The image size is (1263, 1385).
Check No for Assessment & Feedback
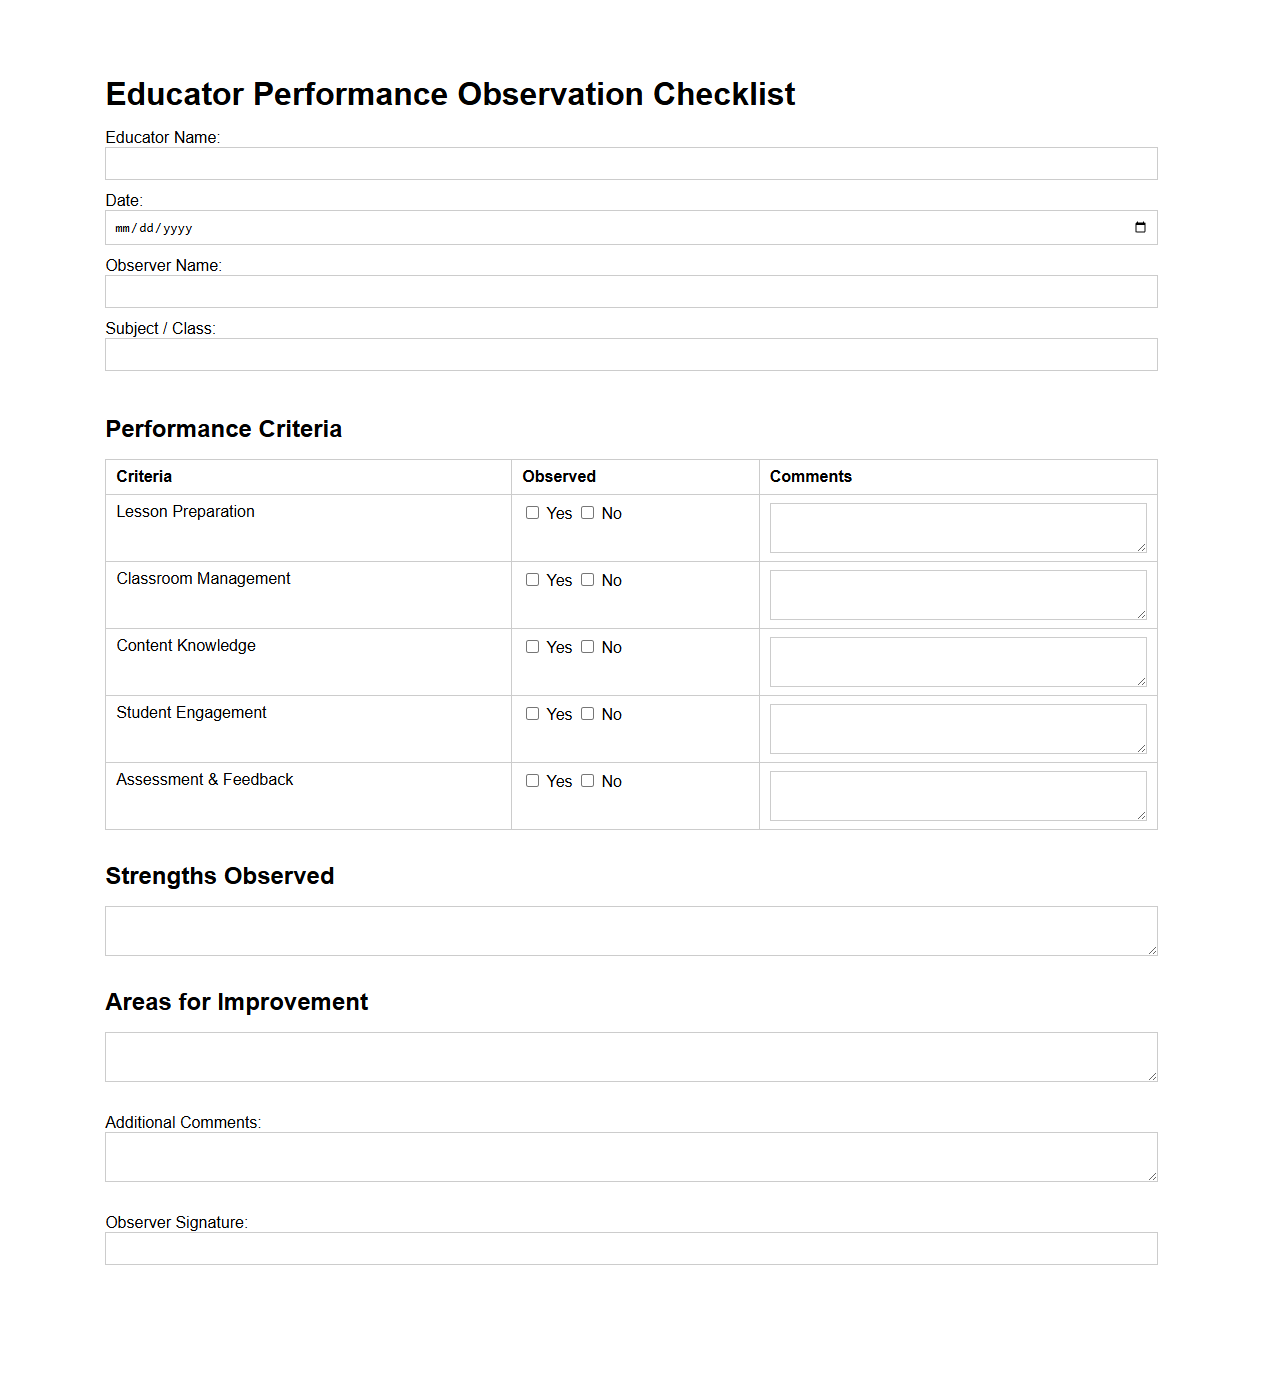[587, 780]
